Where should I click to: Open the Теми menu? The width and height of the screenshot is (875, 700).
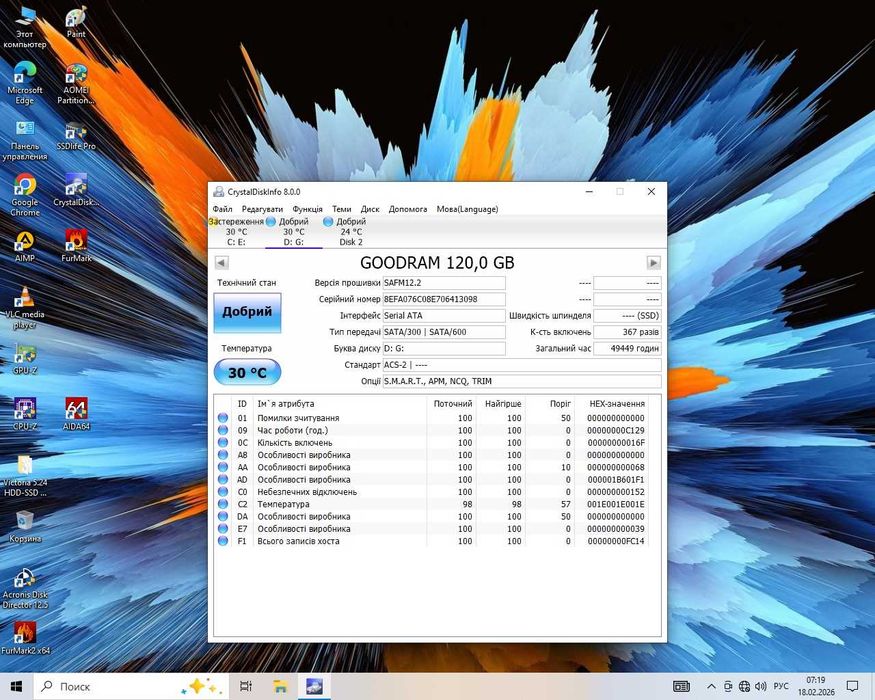click(x=342, y=209)
